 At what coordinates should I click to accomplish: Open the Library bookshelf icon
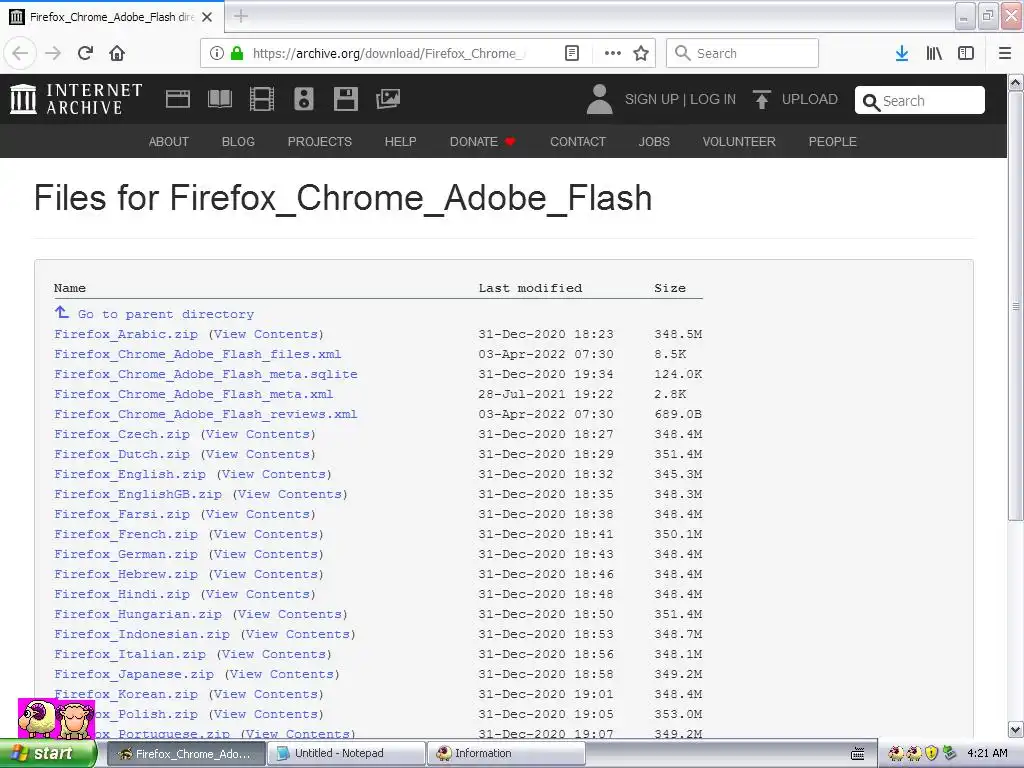point(934,53)
